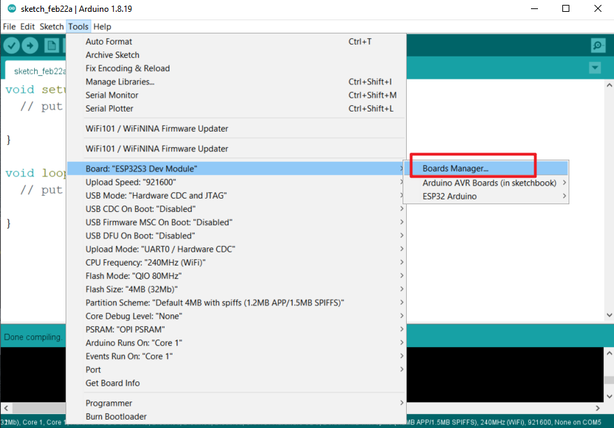Click the Verify checkmark toolbar icon
Screen dimensions: 614x428
point(12,45)
